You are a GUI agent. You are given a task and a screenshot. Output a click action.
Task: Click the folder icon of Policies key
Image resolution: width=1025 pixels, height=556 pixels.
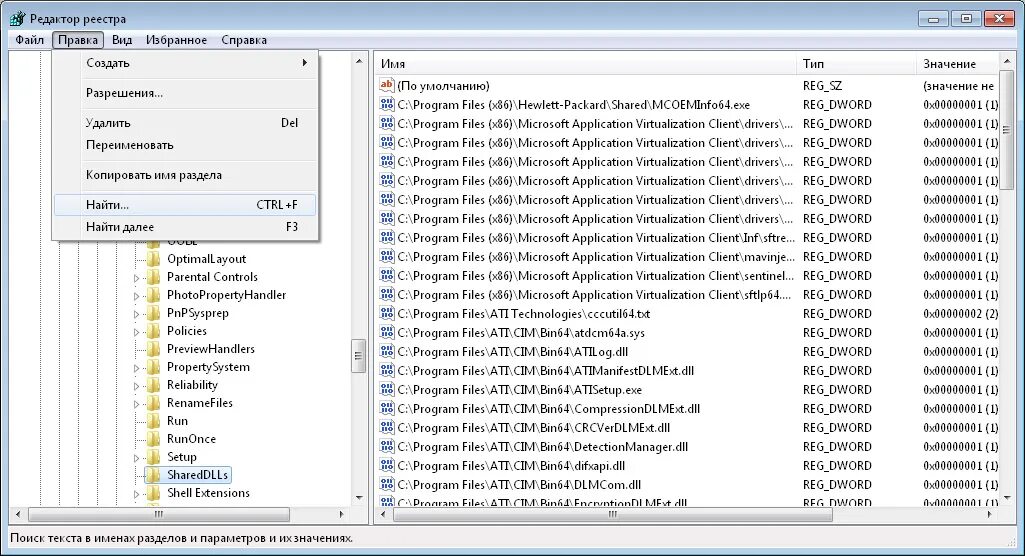[x=154, y=331]
